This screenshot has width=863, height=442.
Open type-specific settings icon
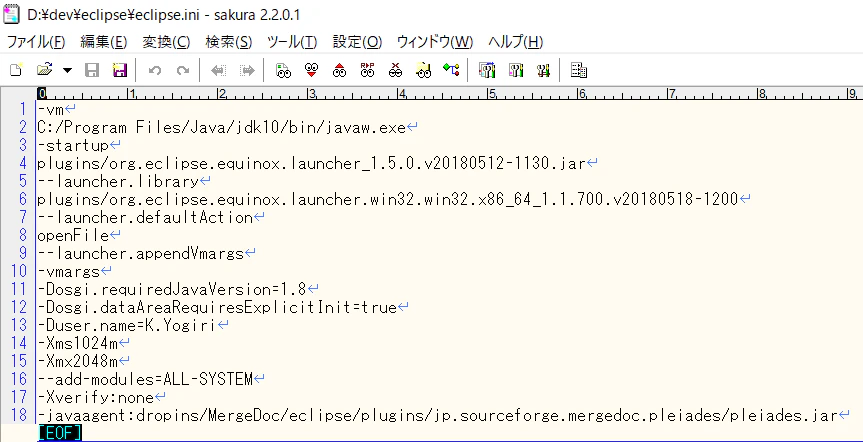516,70
